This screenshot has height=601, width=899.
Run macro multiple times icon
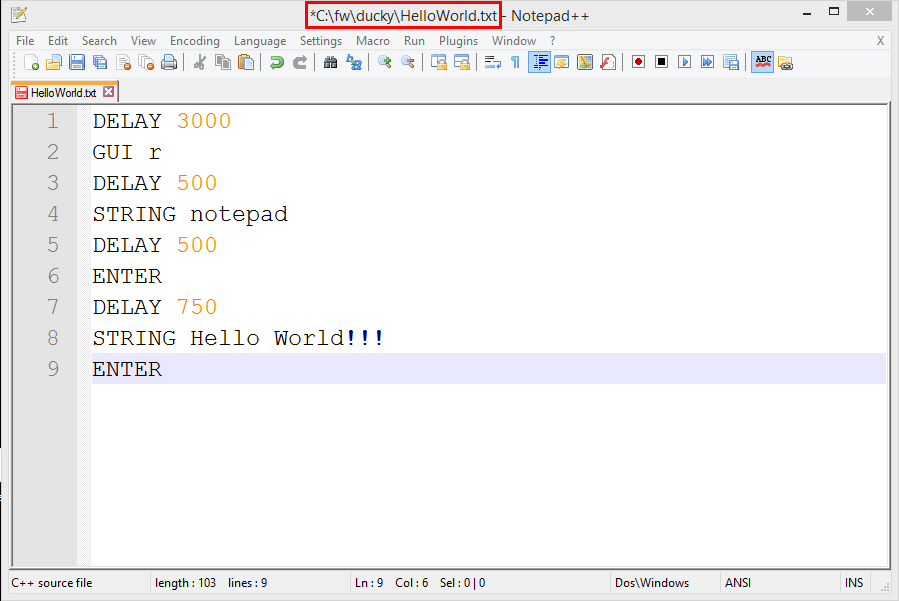click(x=708, y=62)
